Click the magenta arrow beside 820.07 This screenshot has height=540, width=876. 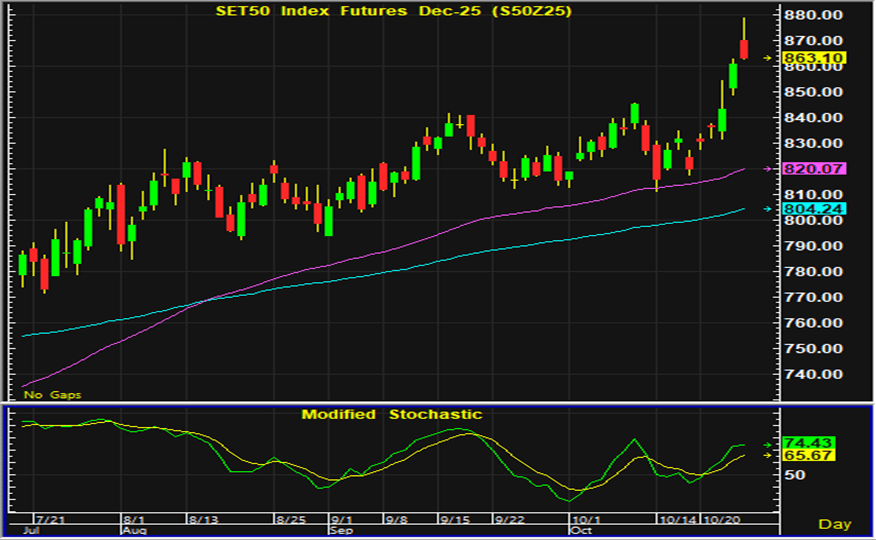[768, 169]
